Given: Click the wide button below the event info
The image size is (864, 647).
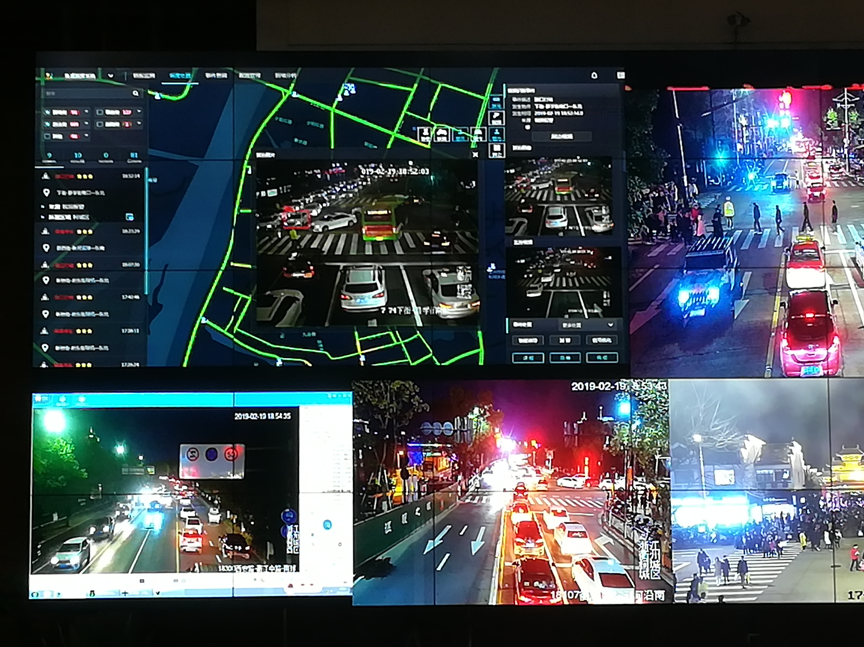Looking at the screenshot, I should point(563,136).
